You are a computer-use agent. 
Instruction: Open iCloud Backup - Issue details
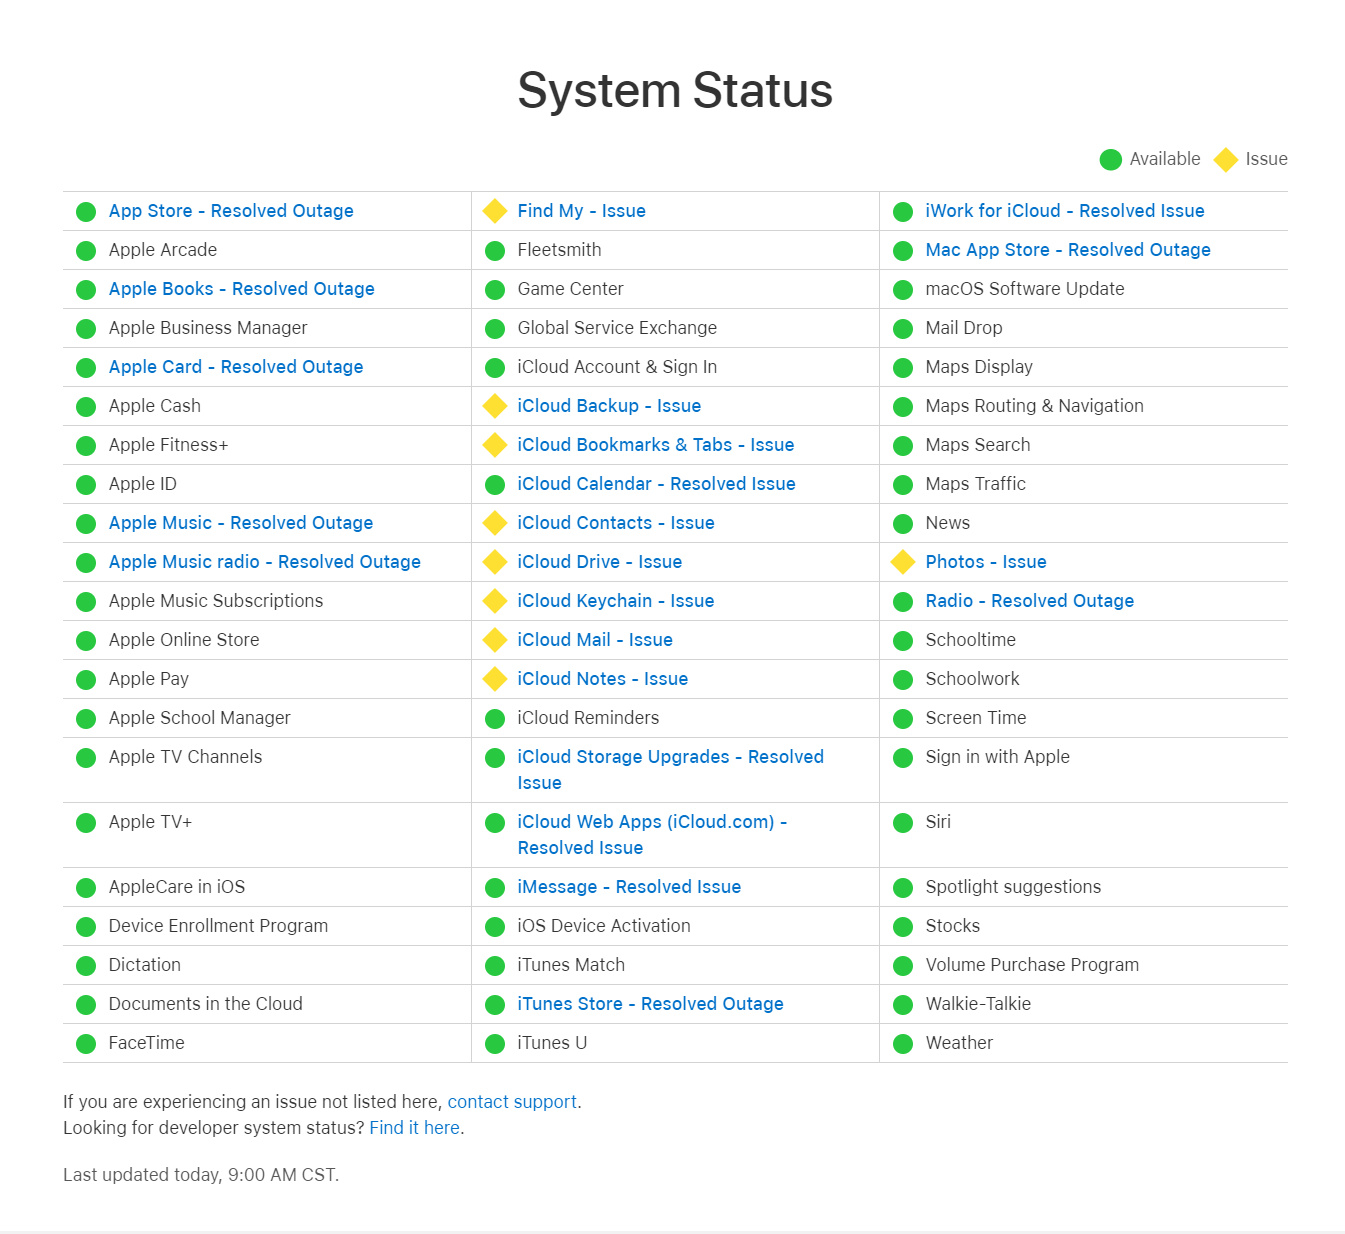[x=609, y=406]
